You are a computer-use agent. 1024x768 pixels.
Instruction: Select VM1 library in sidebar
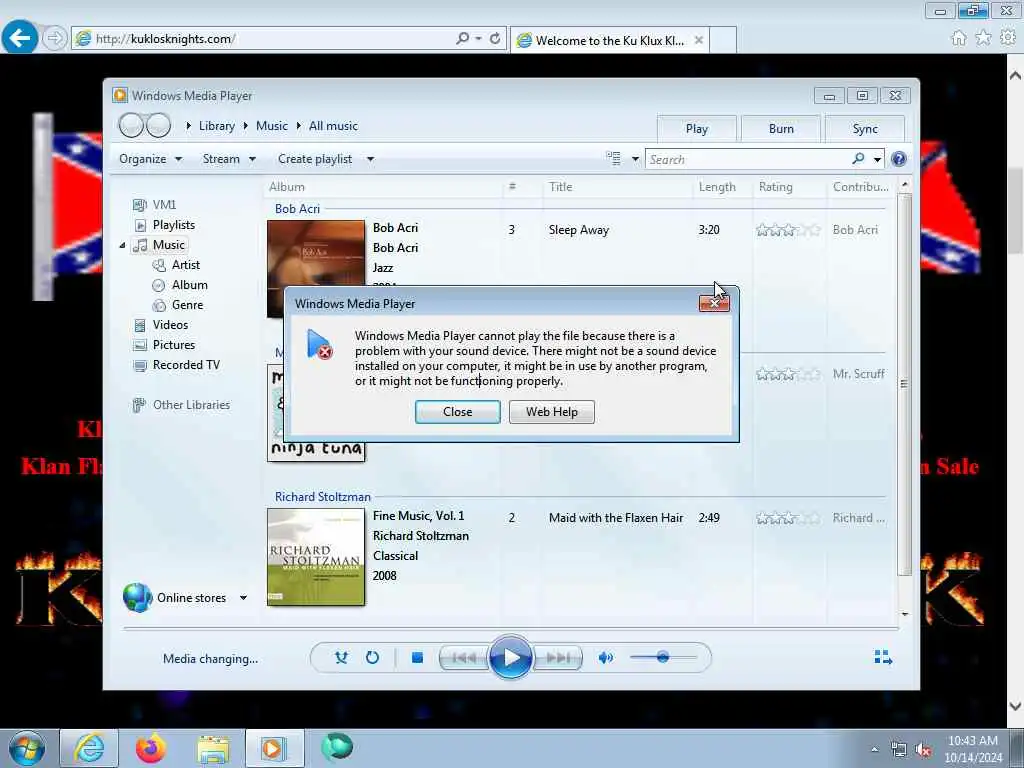pyautogui.click(x=155, y=204)
